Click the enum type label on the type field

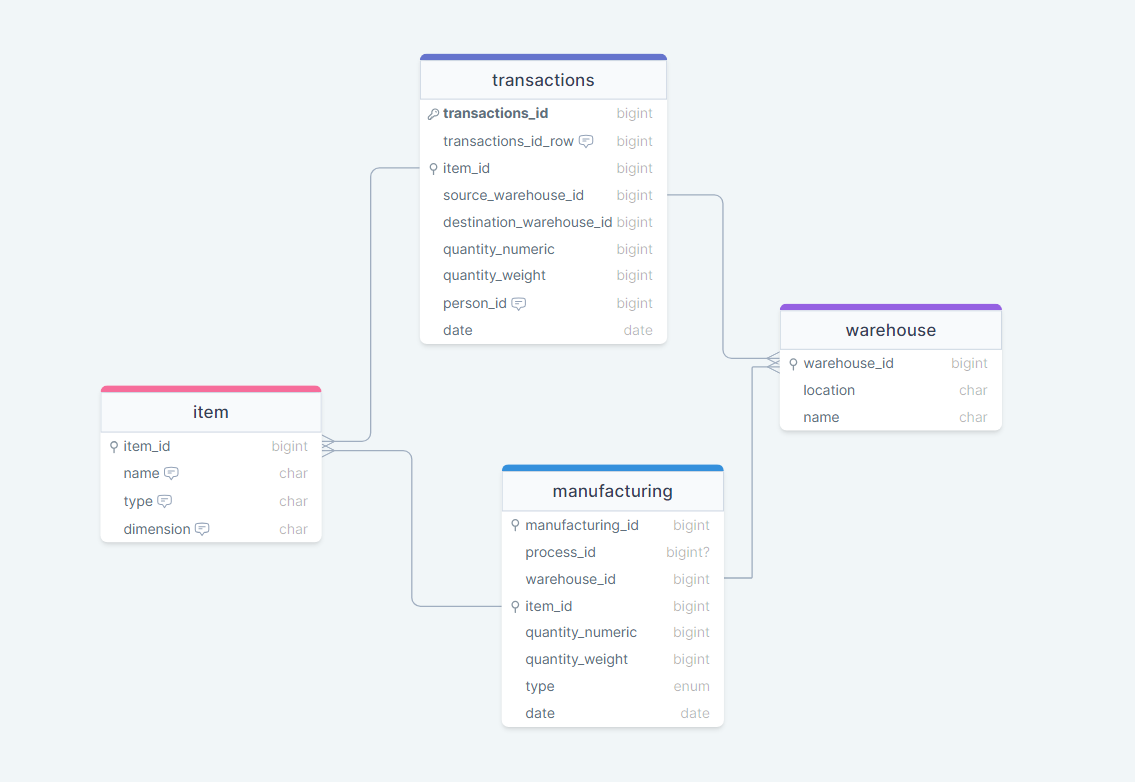[x=691, y=686]
